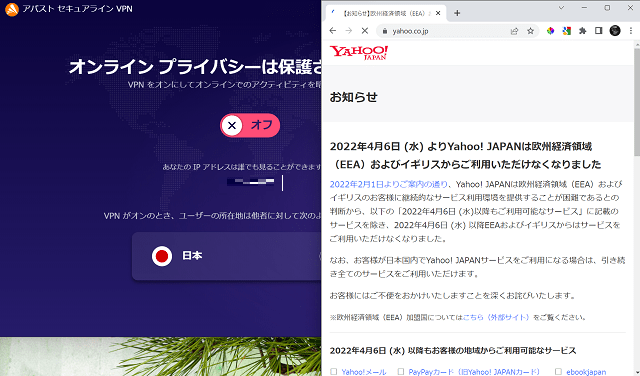Open the PayPayカード link
This screenshot has height=376, width=640.
pos(474,372)
